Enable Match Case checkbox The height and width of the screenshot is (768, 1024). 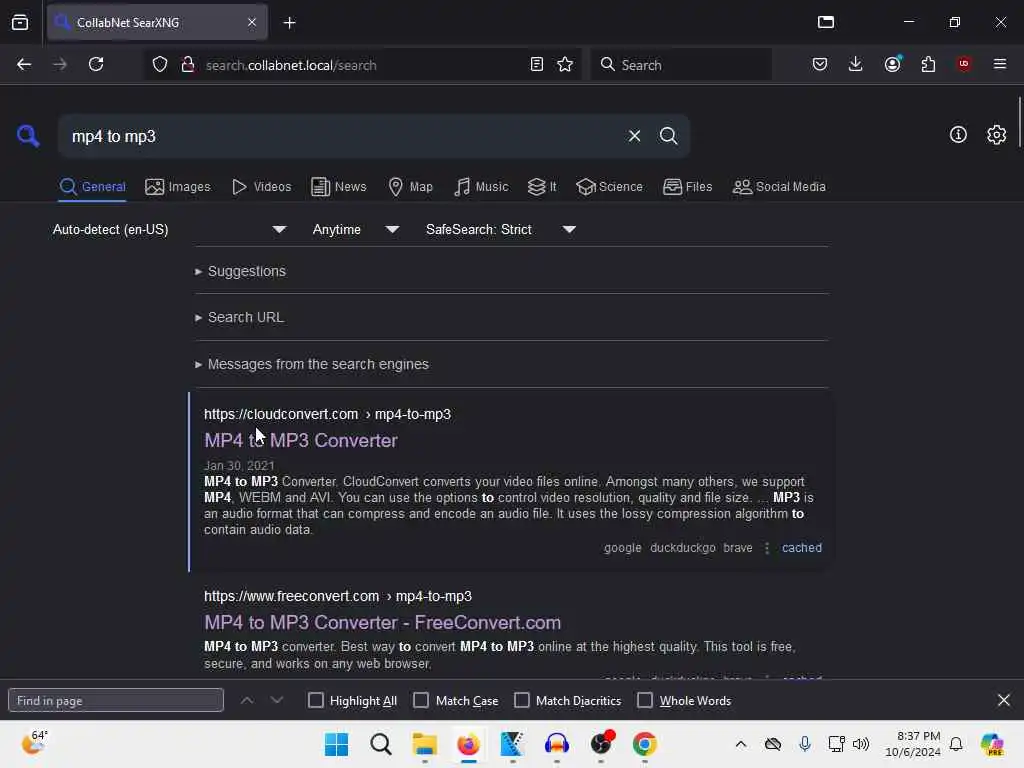[421, 700]
